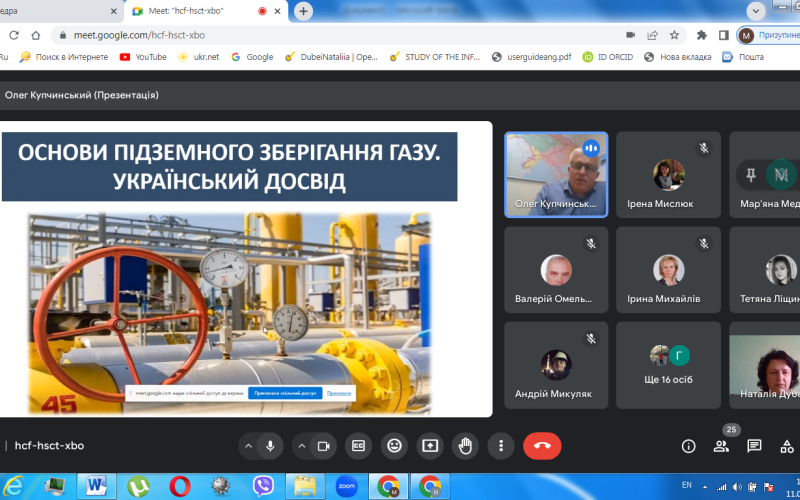Click the EN language indicator in tray

687,485
